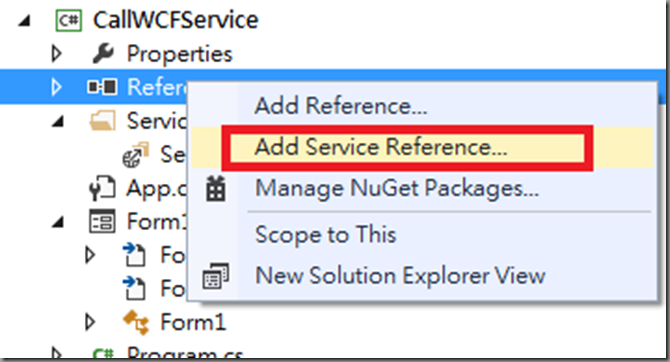Select the CallWCFService project name
670x362 pixels.
176,20
